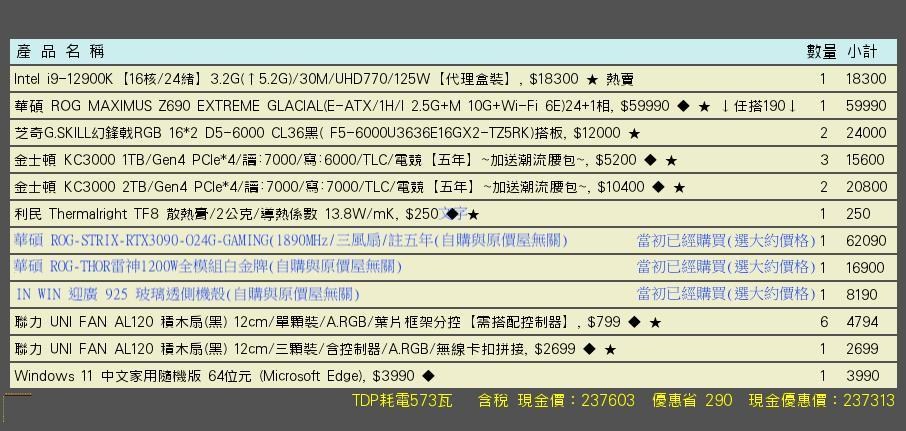
Task: Click quantity 2 in the G.SKILL memory row
Action: (x=823, y=133)
